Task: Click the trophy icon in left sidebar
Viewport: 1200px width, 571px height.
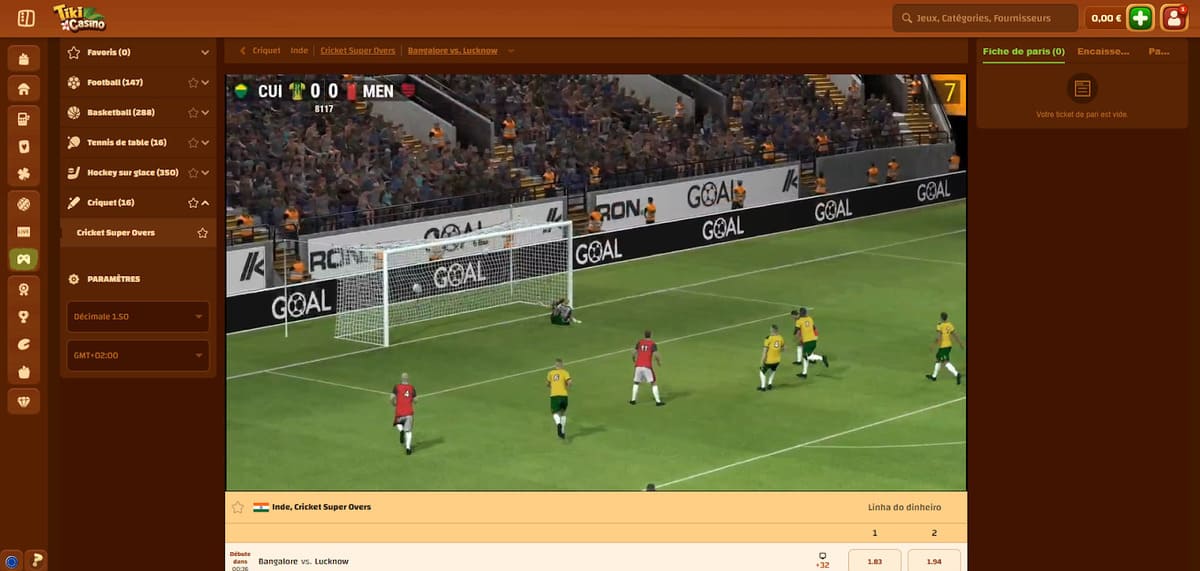Action: (x=23, y=316)
